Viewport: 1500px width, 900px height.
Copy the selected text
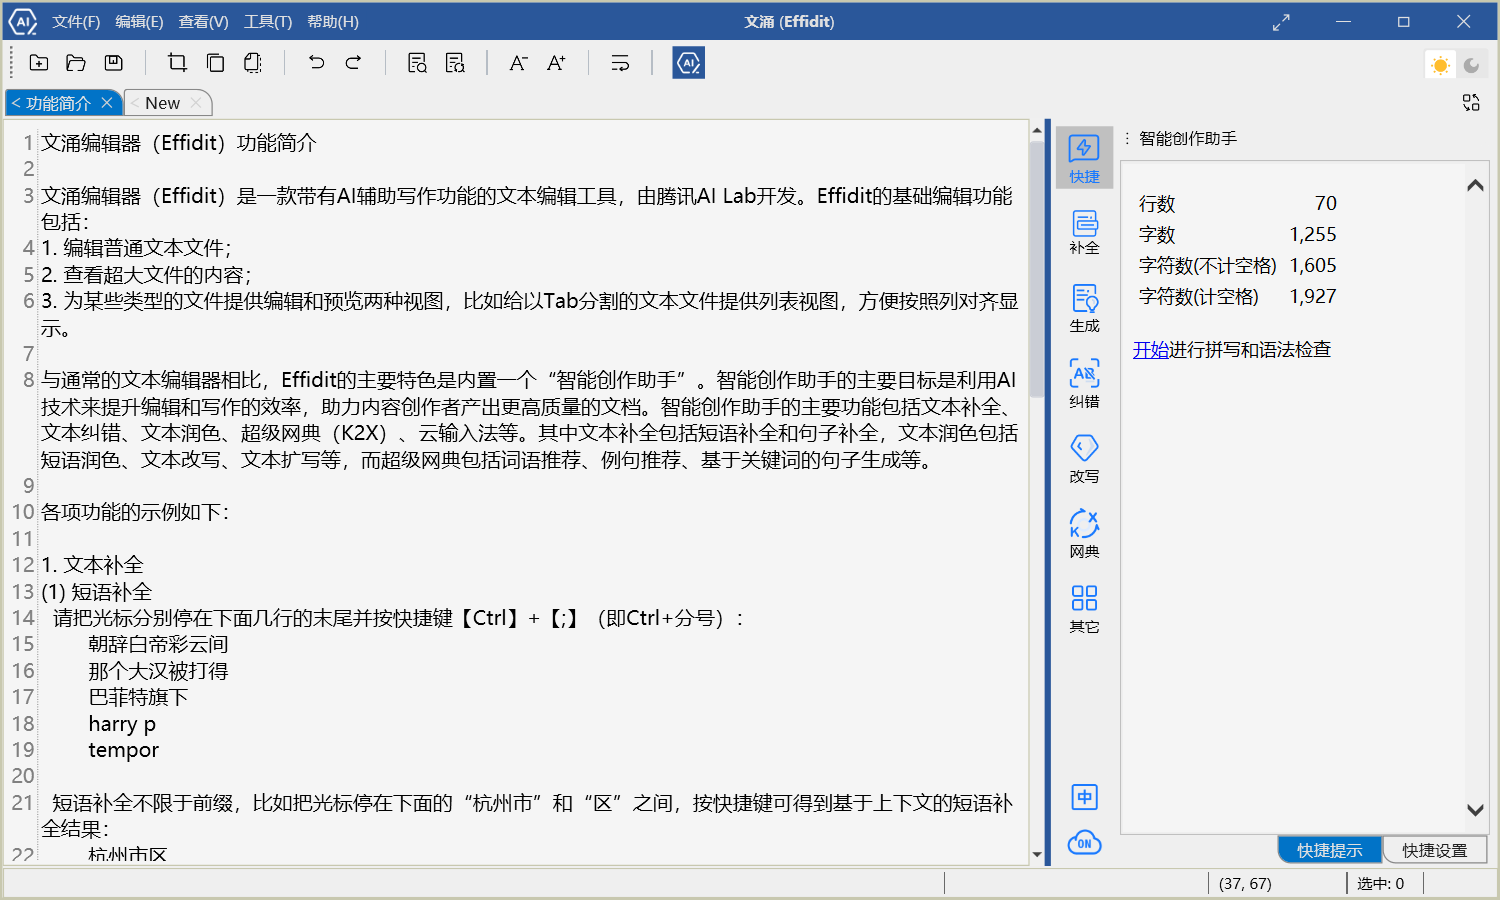coord(215,63)
